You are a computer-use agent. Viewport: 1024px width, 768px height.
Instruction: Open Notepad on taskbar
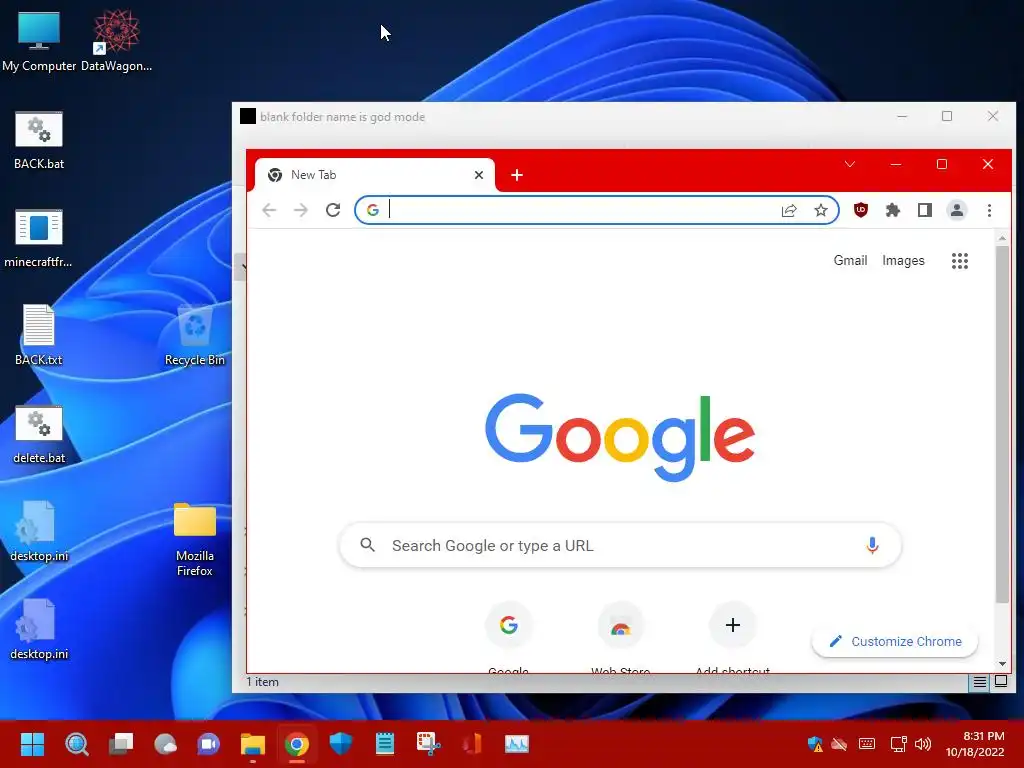pos(385,744)
